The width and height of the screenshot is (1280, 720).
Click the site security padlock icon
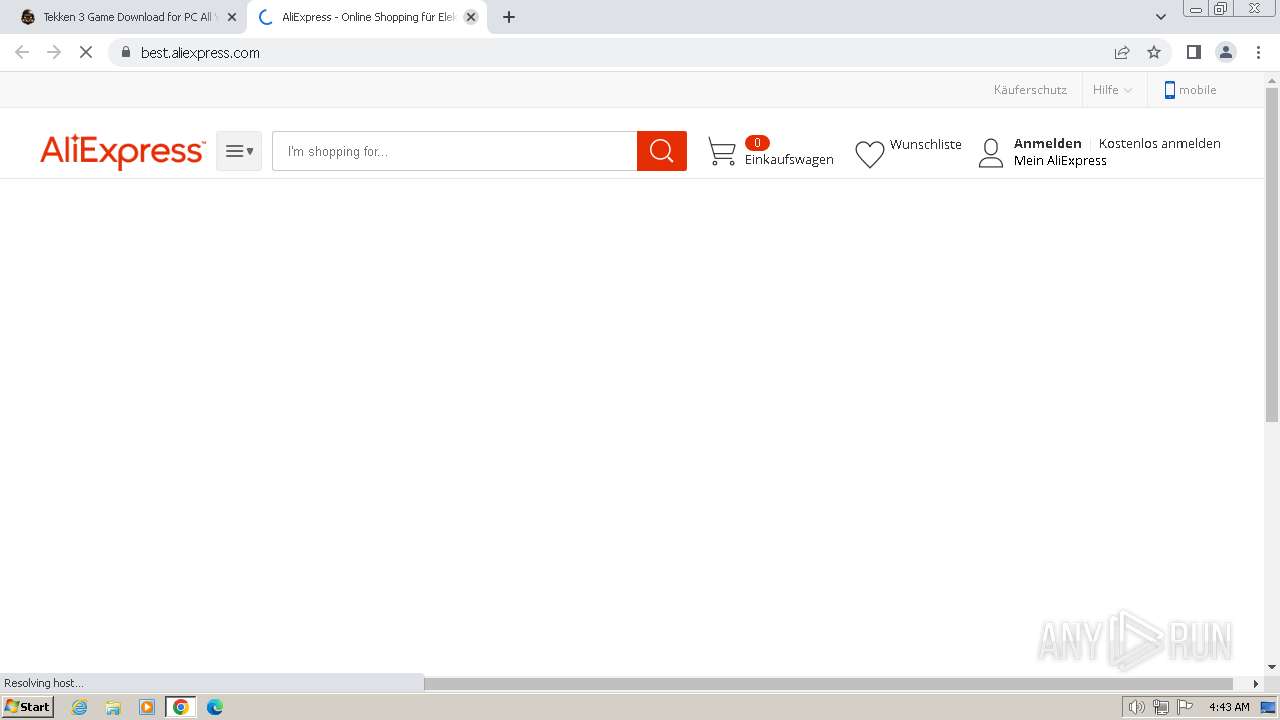tap(125, 52)
